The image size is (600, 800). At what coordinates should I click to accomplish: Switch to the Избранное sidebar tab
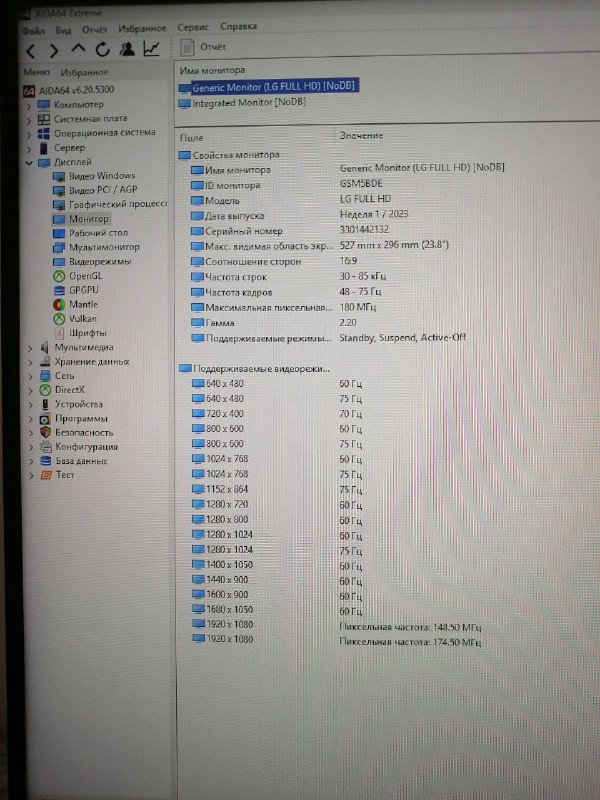tap(84, 72)
